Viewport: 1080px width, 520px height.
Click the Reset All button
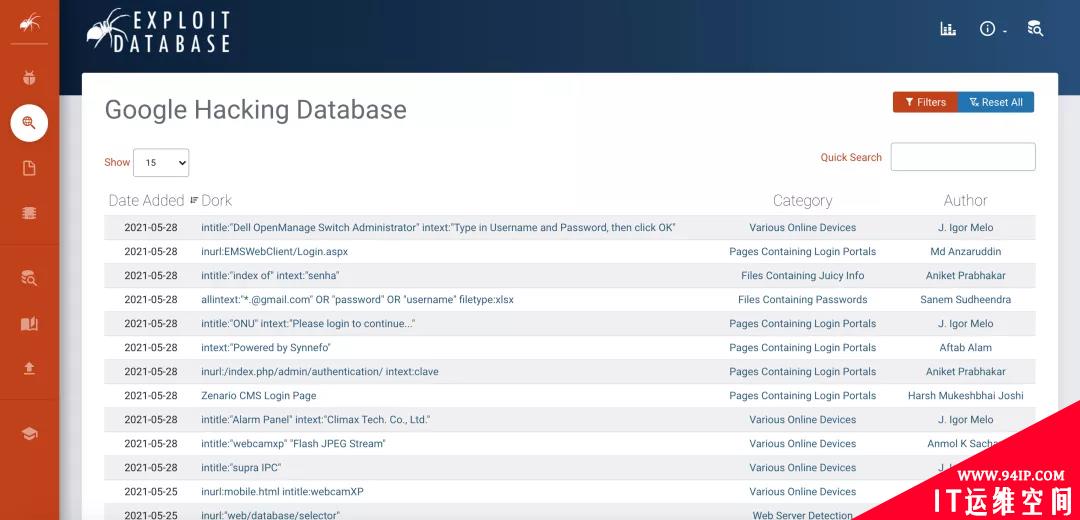[x=996, y=102]
